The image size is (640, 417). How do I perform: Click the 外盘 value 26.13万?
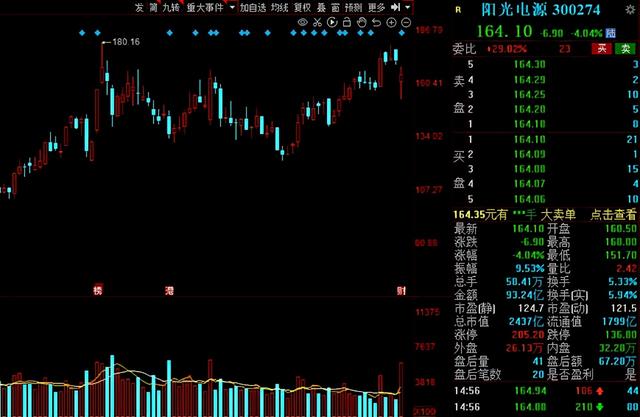click(524, 348)
